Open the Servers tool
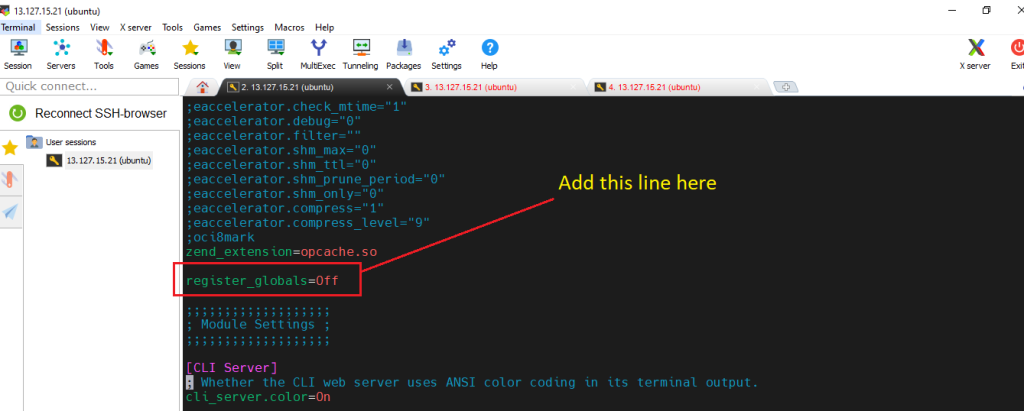 click(61, 53)
